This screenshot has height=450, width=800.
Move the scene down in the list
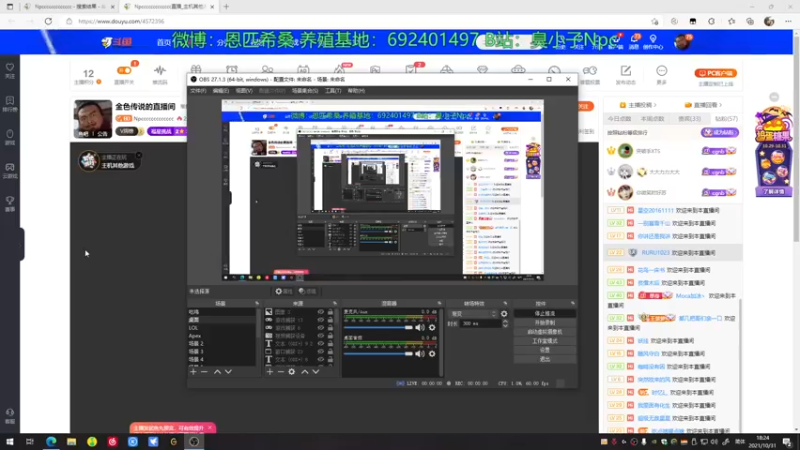[229, 372]
